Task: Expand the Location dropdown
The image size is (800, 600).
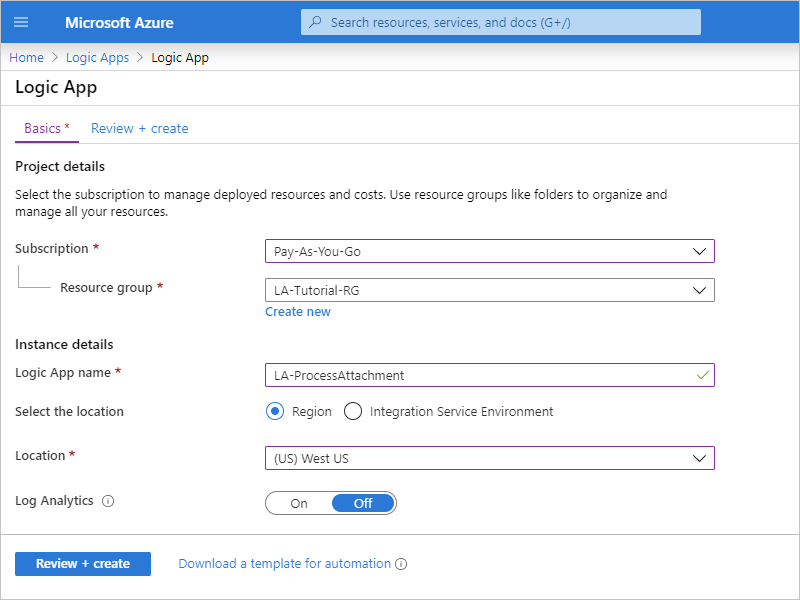Action: click(489, 458)
